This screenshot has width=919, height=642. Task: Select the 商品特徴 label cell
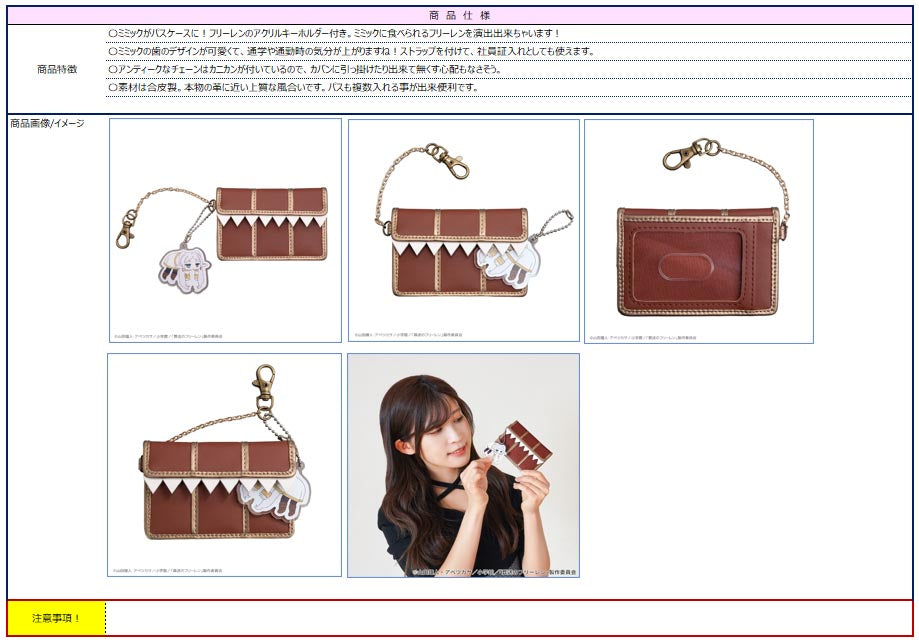click(57, 69)
